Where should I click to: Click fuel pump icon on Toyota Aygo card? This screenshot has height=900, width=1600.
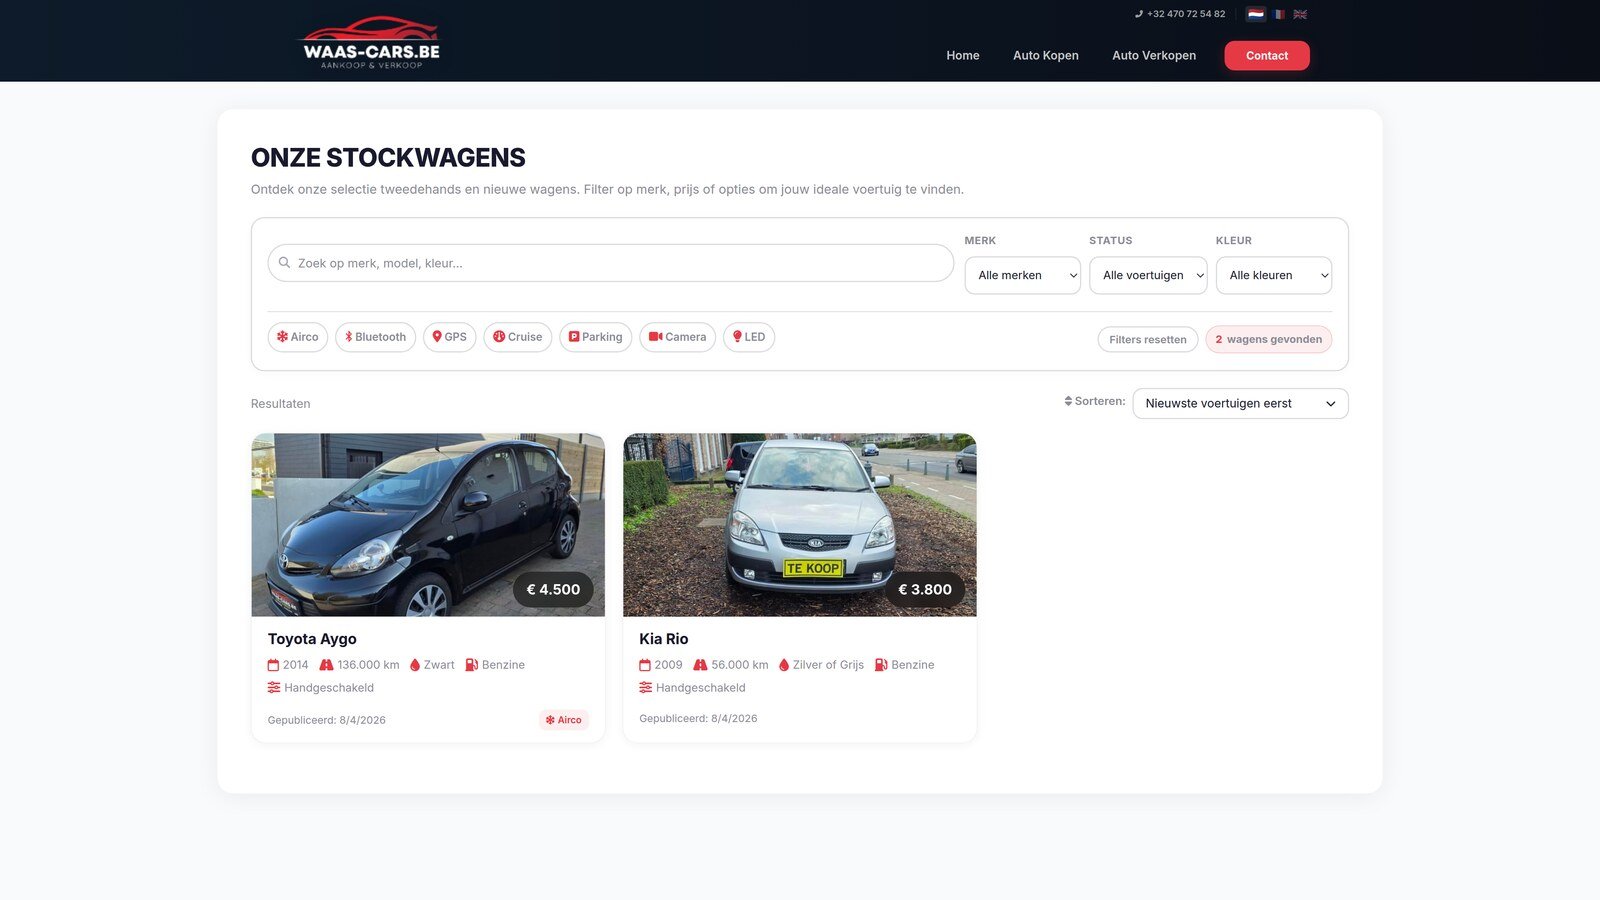click(x=471, y=665)
